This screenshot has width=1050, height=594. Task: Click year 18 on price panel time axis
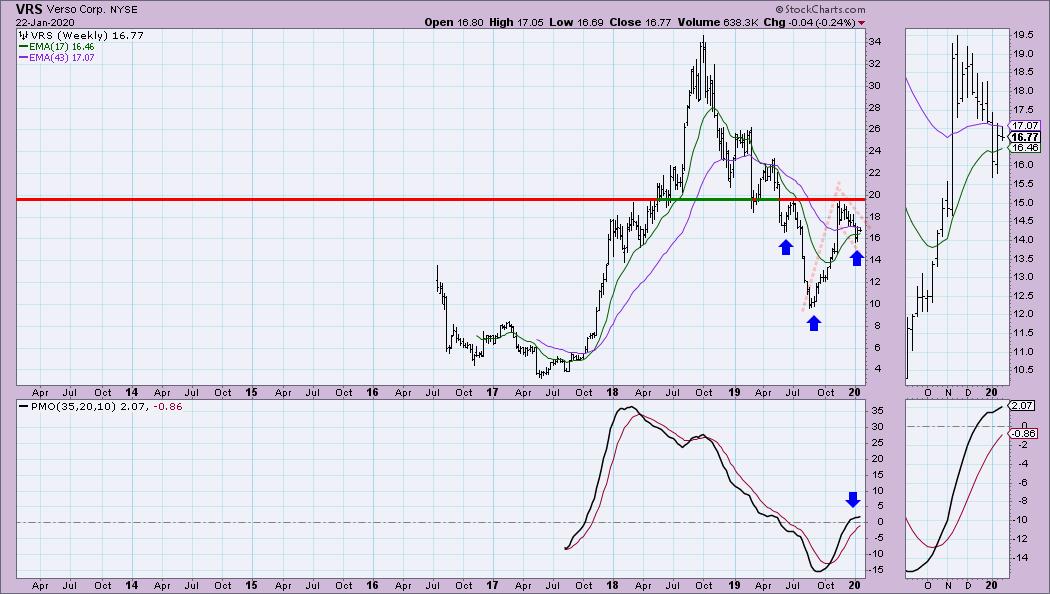click(613, 392)
